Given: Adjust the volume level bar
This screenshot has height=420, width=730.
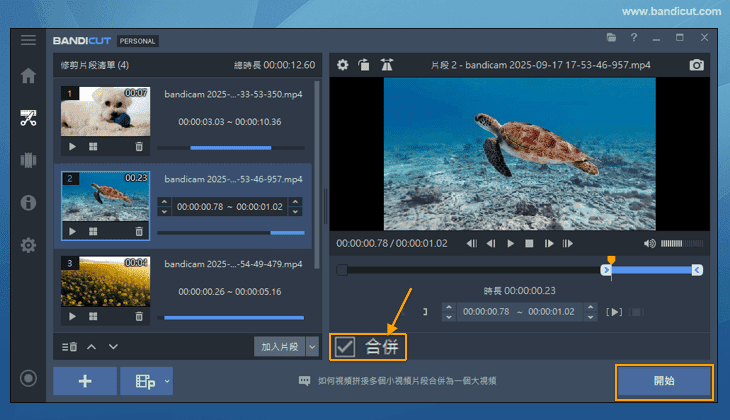Looking at the screenshot, I should click(682, 244).
